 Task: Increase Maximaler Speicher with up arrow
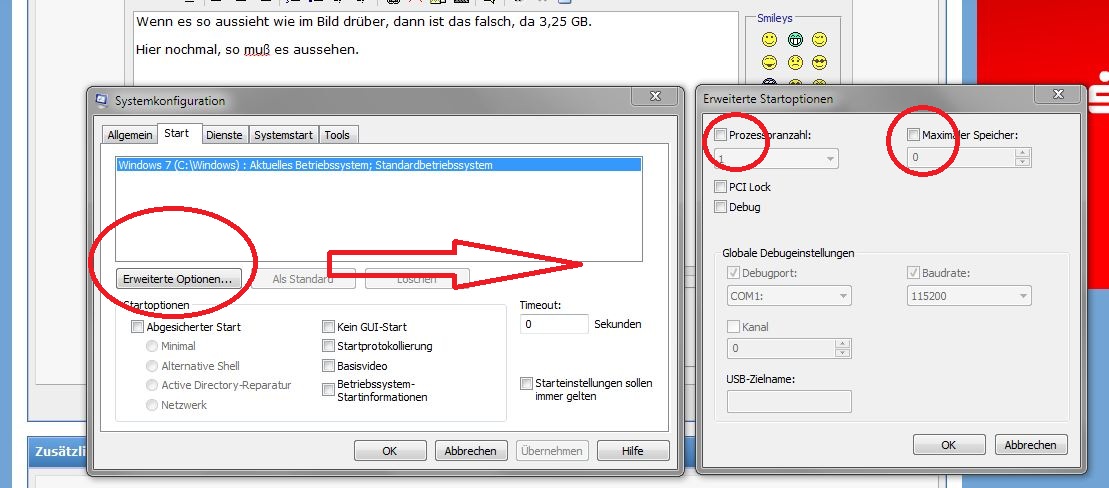pyautogui.click(x=1022, y=153)
